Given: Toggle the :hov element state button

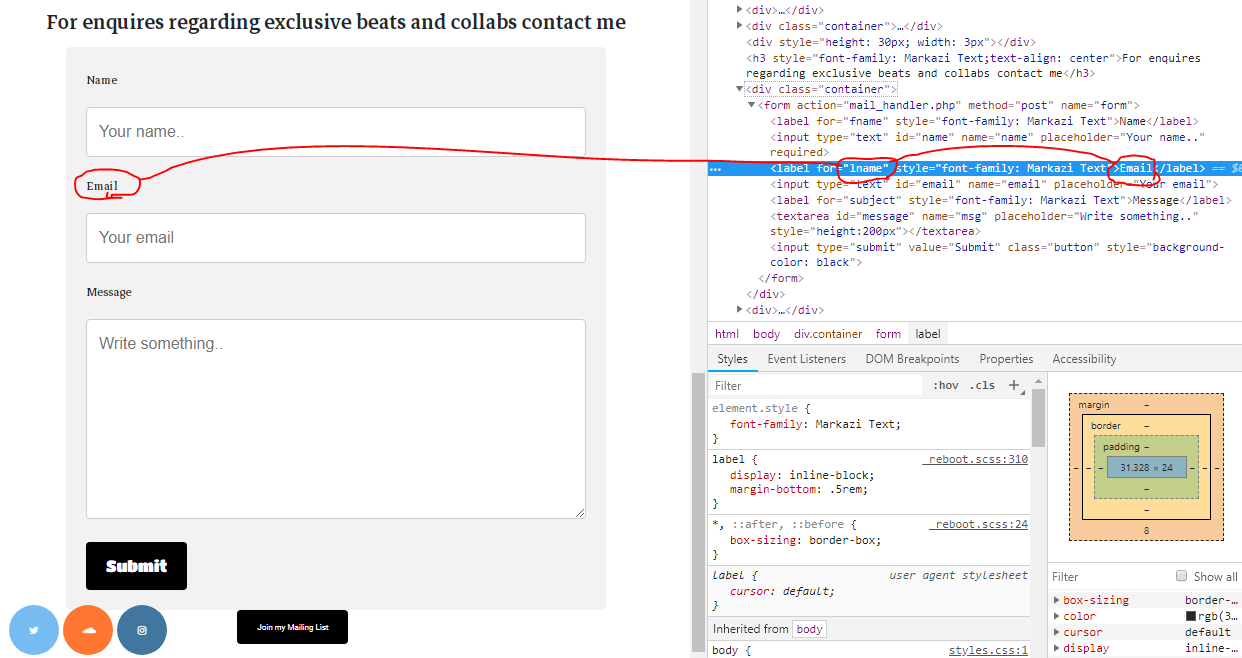Looking at the screenshot, I should click(945, 385).
